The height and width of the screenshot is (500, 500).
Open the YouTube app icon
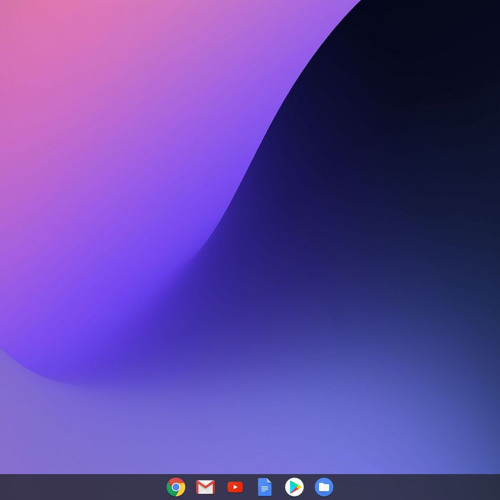[235, 487]
